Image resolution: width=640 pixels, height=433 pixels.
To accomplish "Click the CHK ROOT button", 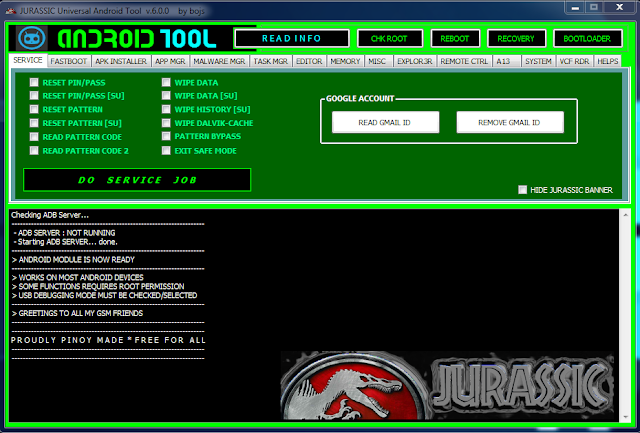I will pos(390,38).
